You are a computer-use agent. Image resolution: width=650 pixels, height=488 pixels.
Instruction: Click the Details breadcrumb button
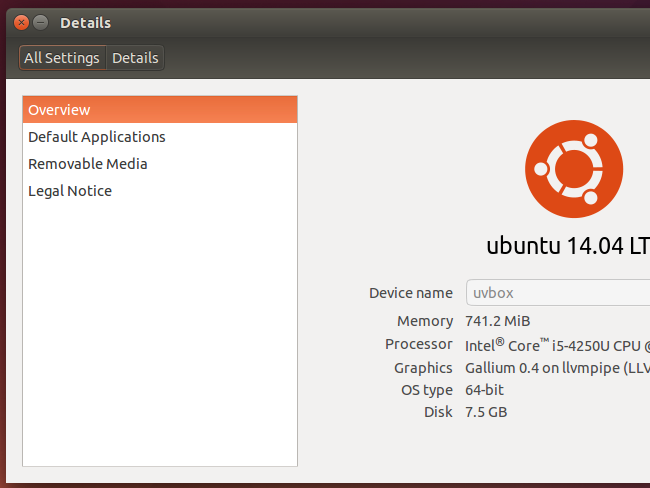tap(135, 58)
